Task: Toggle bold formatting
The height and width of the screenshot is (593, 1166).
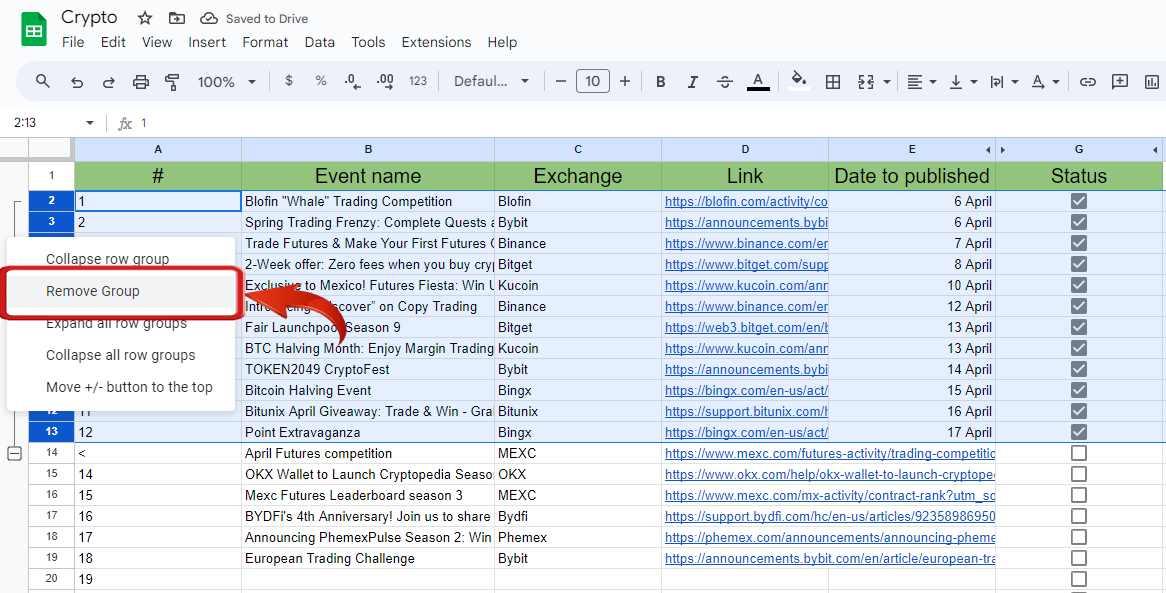Action: click(660, 82)
